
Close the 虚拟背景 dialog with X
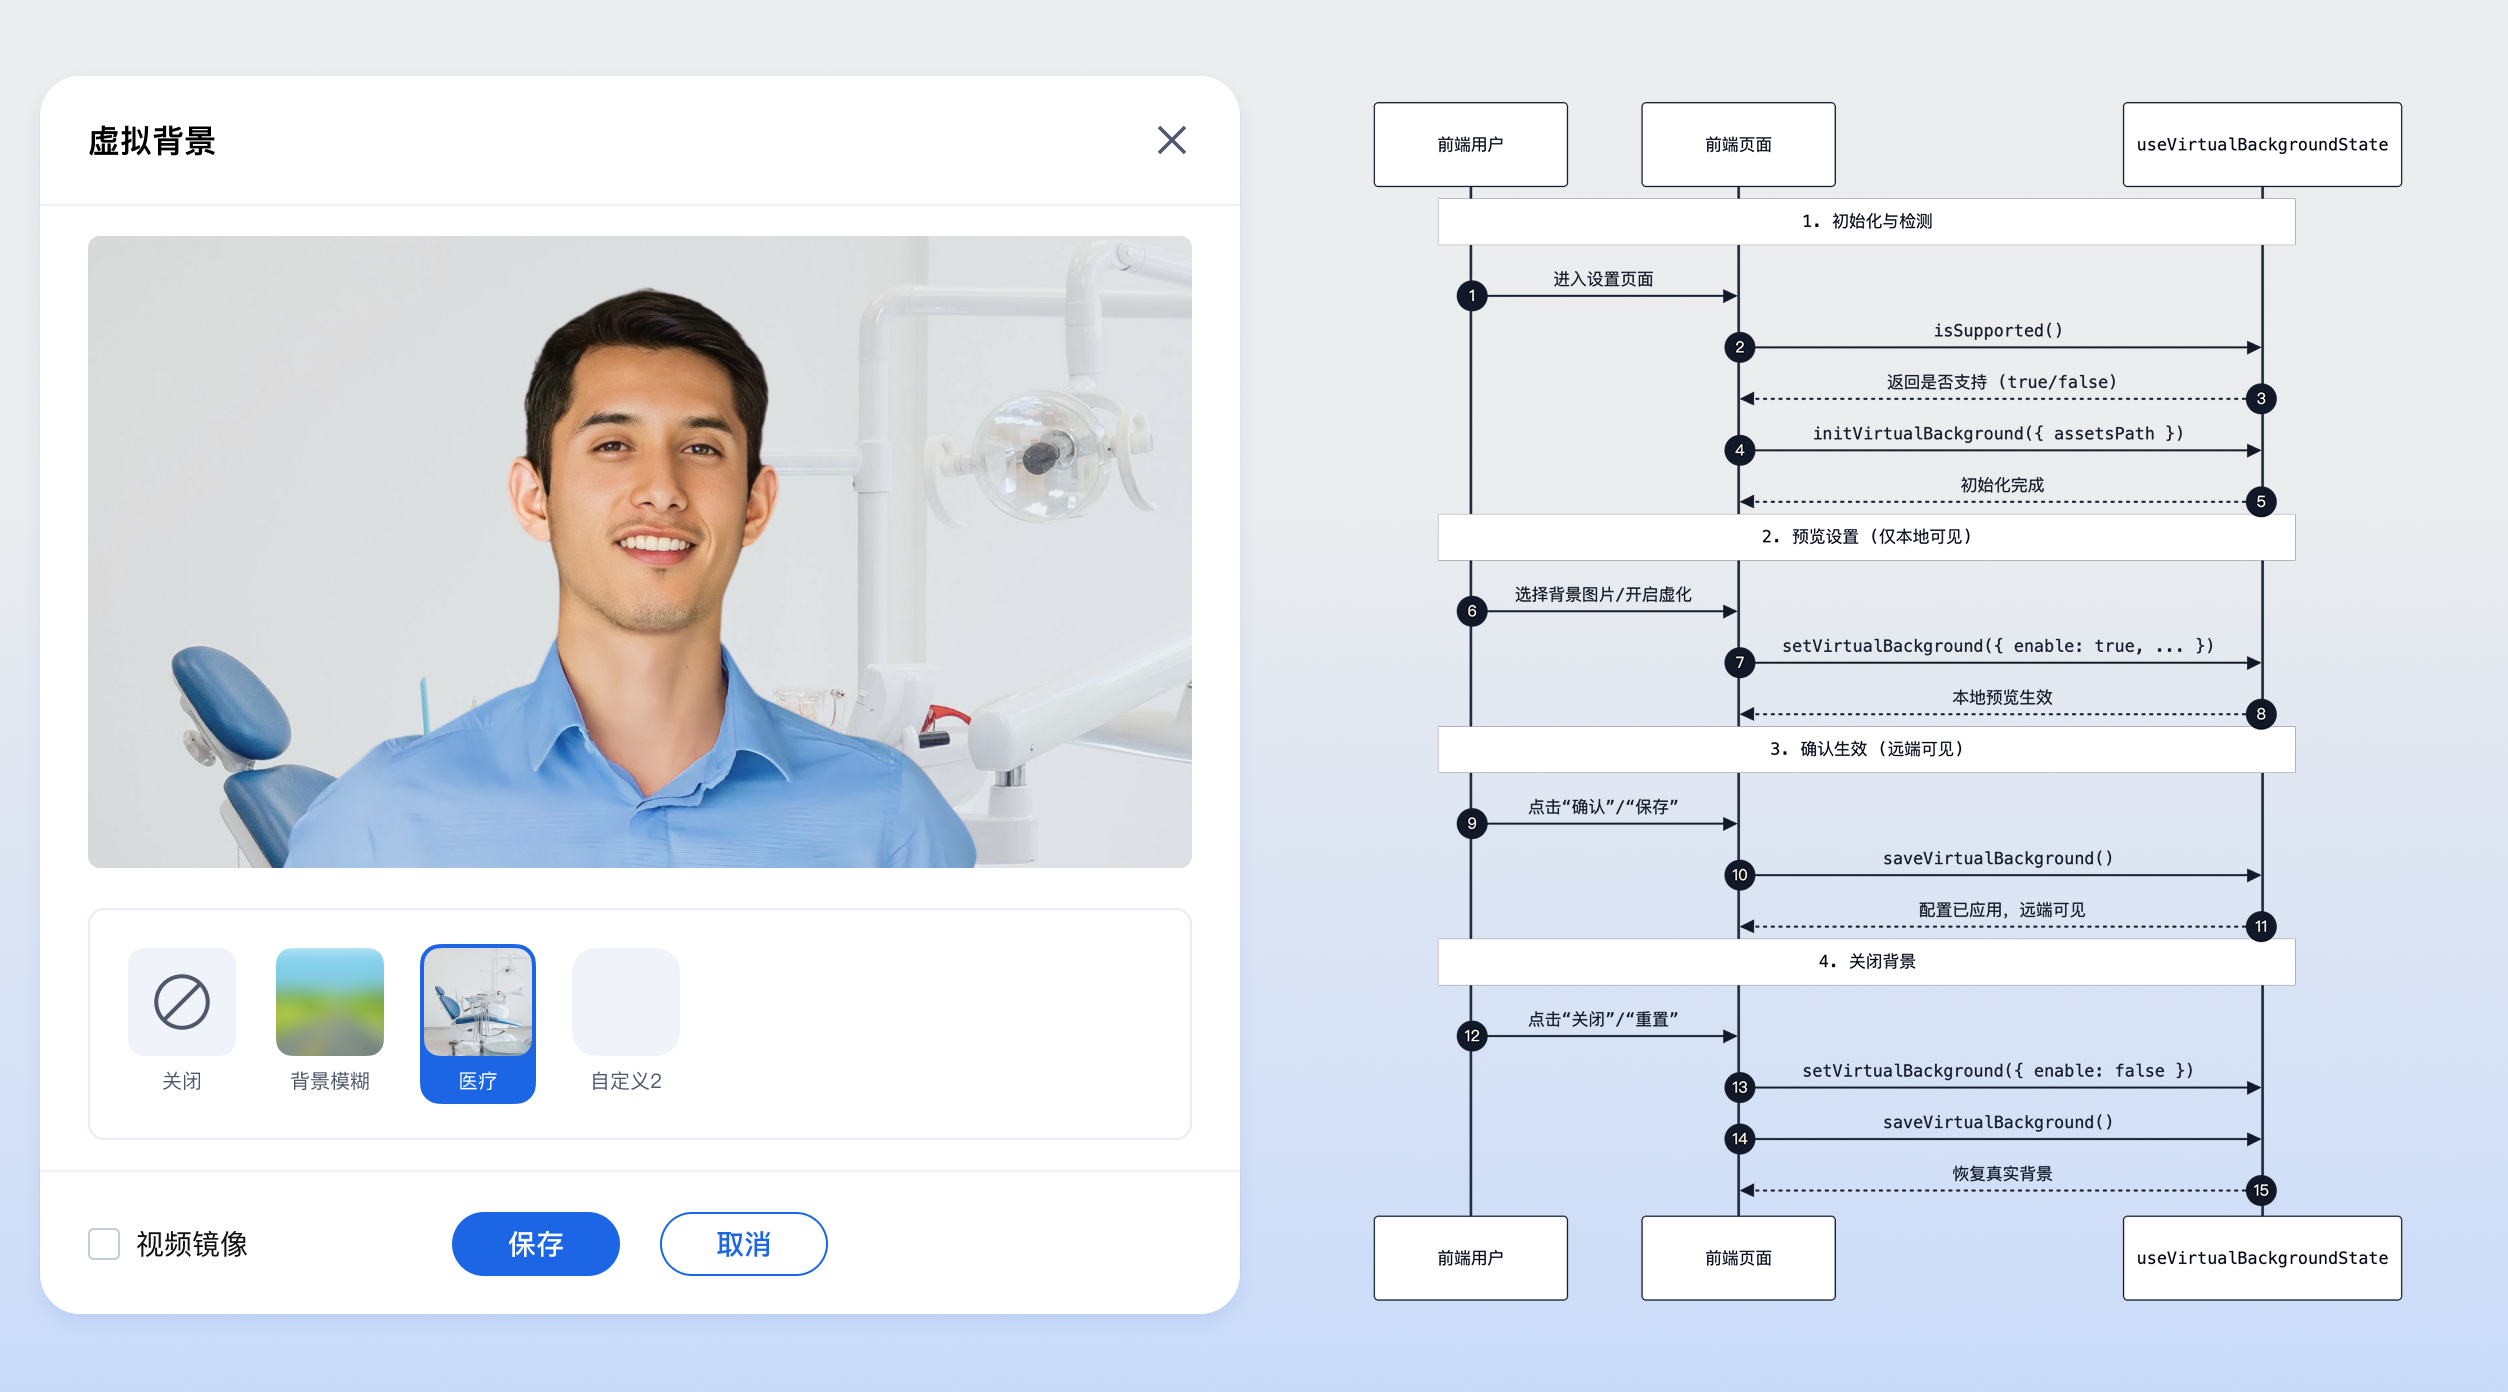coord(1171,140)
